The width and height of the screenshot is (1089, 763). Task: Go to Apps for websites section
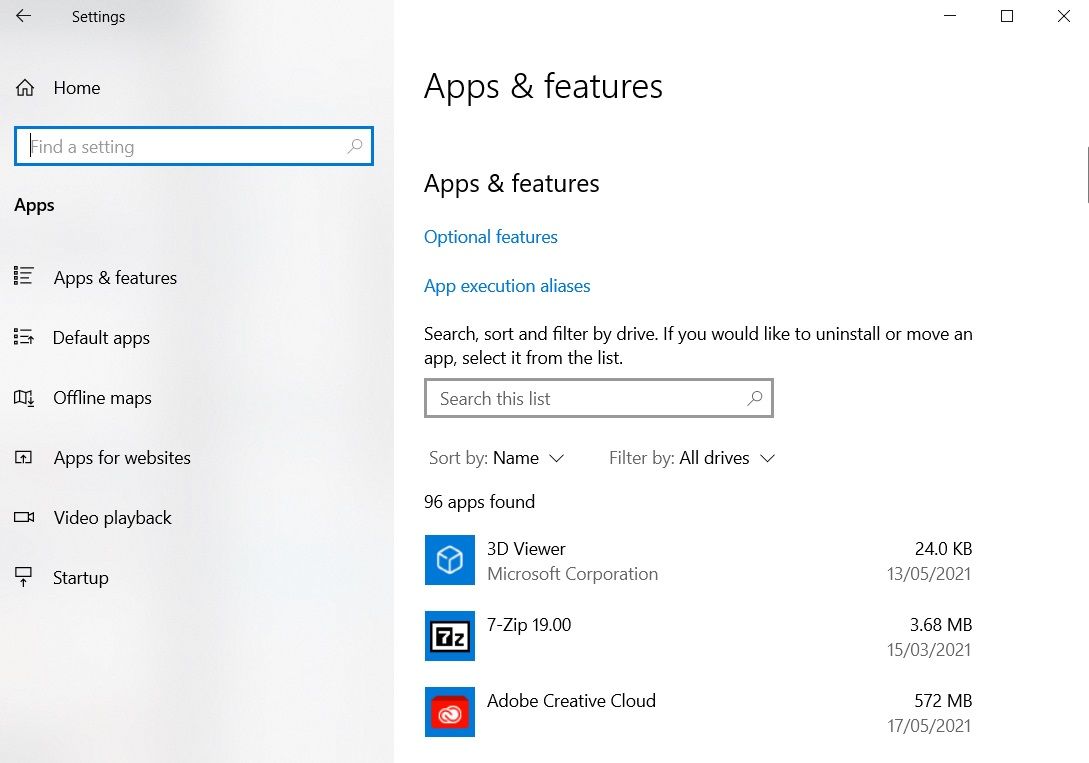122,458
